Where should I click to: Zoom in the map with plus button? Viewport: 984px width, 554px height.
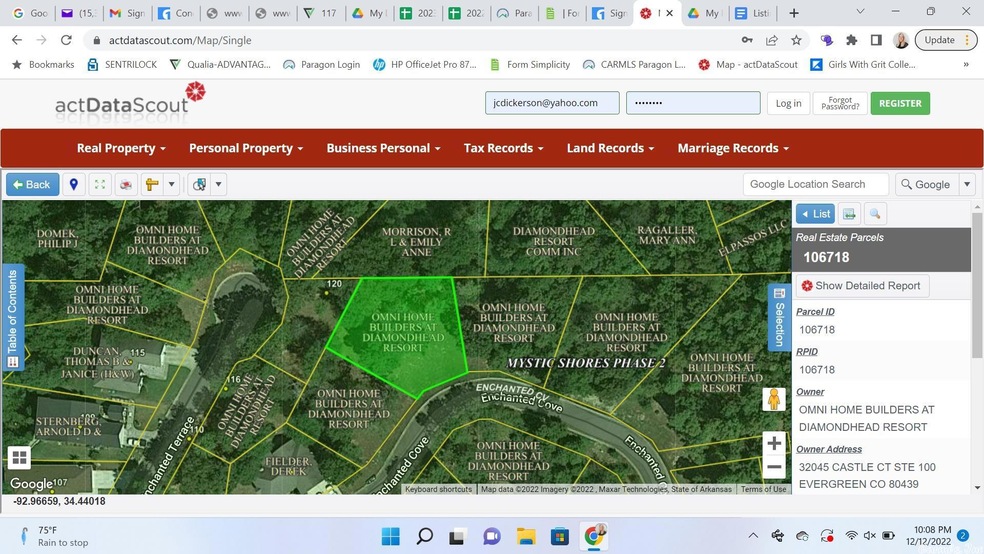[x=774, y=443]
